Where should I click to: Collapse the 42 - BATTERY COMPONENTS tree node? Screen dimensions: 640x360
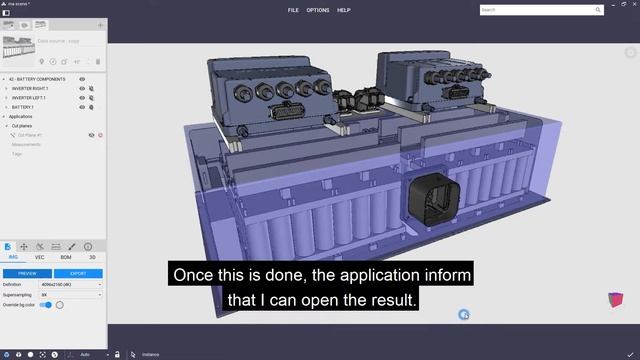point(4,79)
